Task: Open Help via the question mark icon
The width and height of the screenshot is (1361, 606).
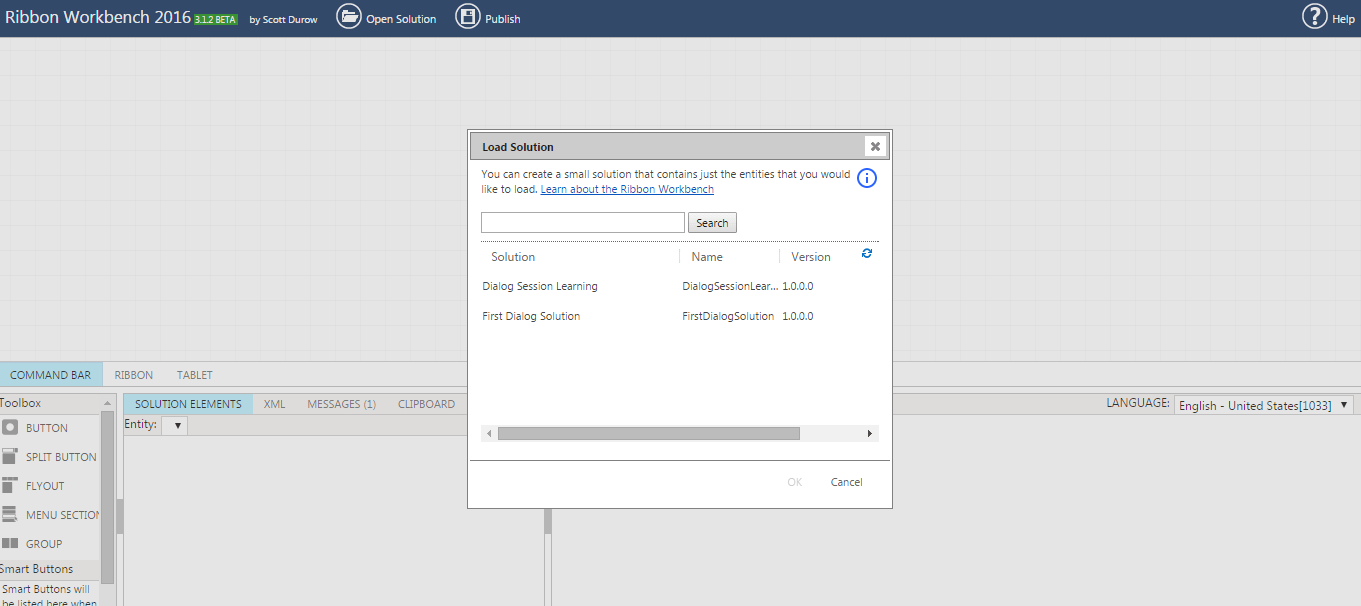Action: point(1315,17)
